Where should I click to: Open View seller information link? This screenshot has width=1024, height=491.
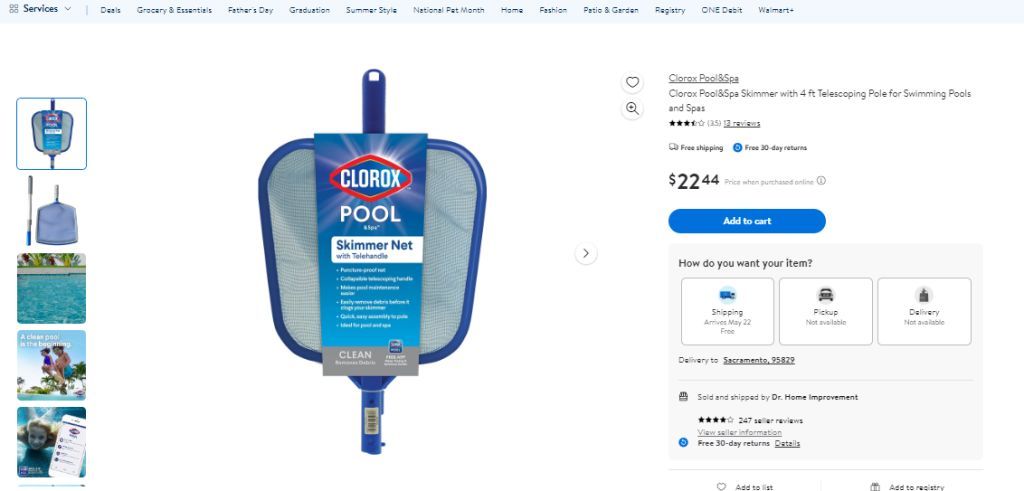739,432
